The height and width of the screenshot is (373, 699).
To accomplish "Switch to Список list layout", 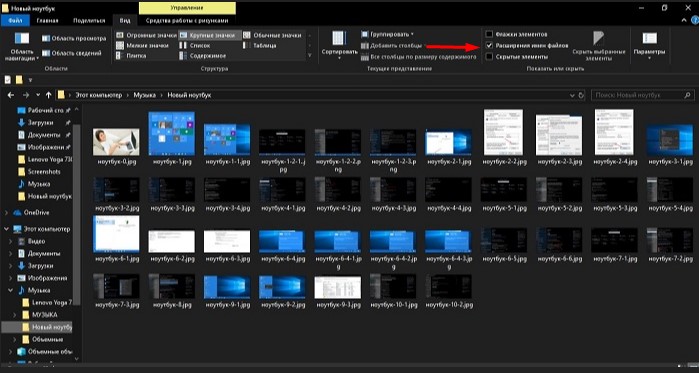I will pyautogui.click(x=195, y=45).
